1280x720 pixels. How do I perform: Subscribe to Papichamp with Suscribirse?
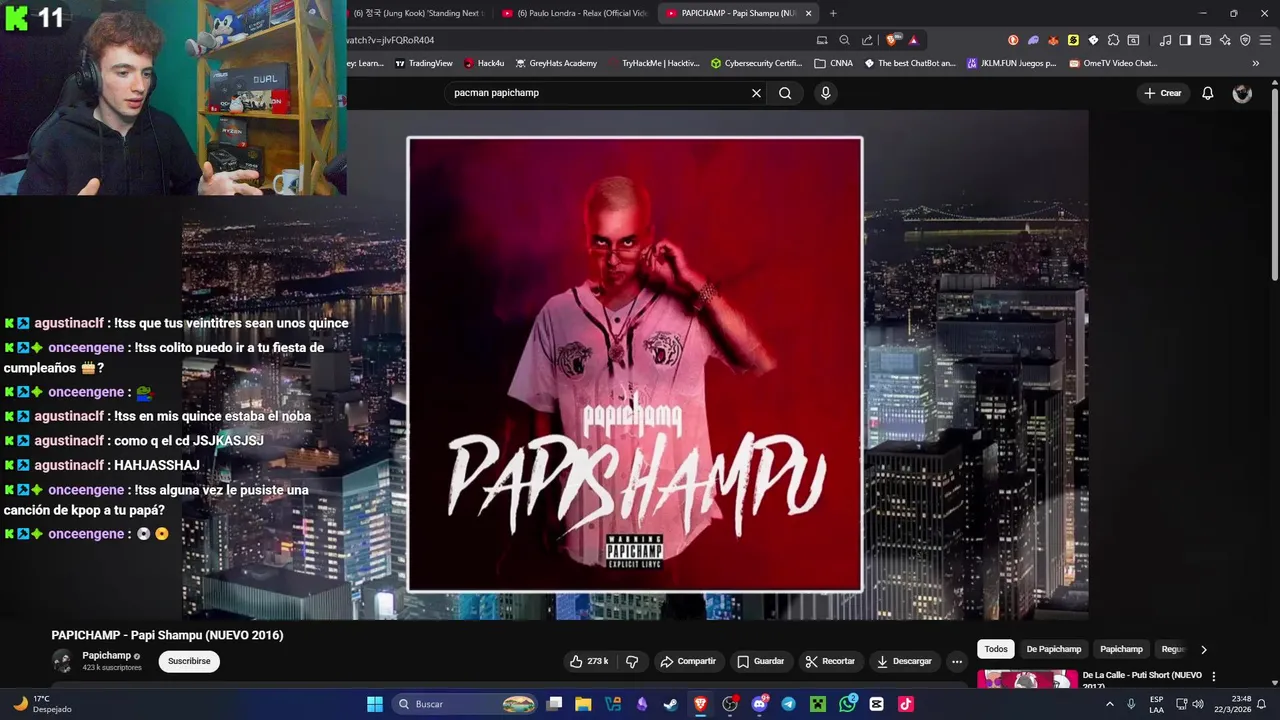tap(189, 661)
